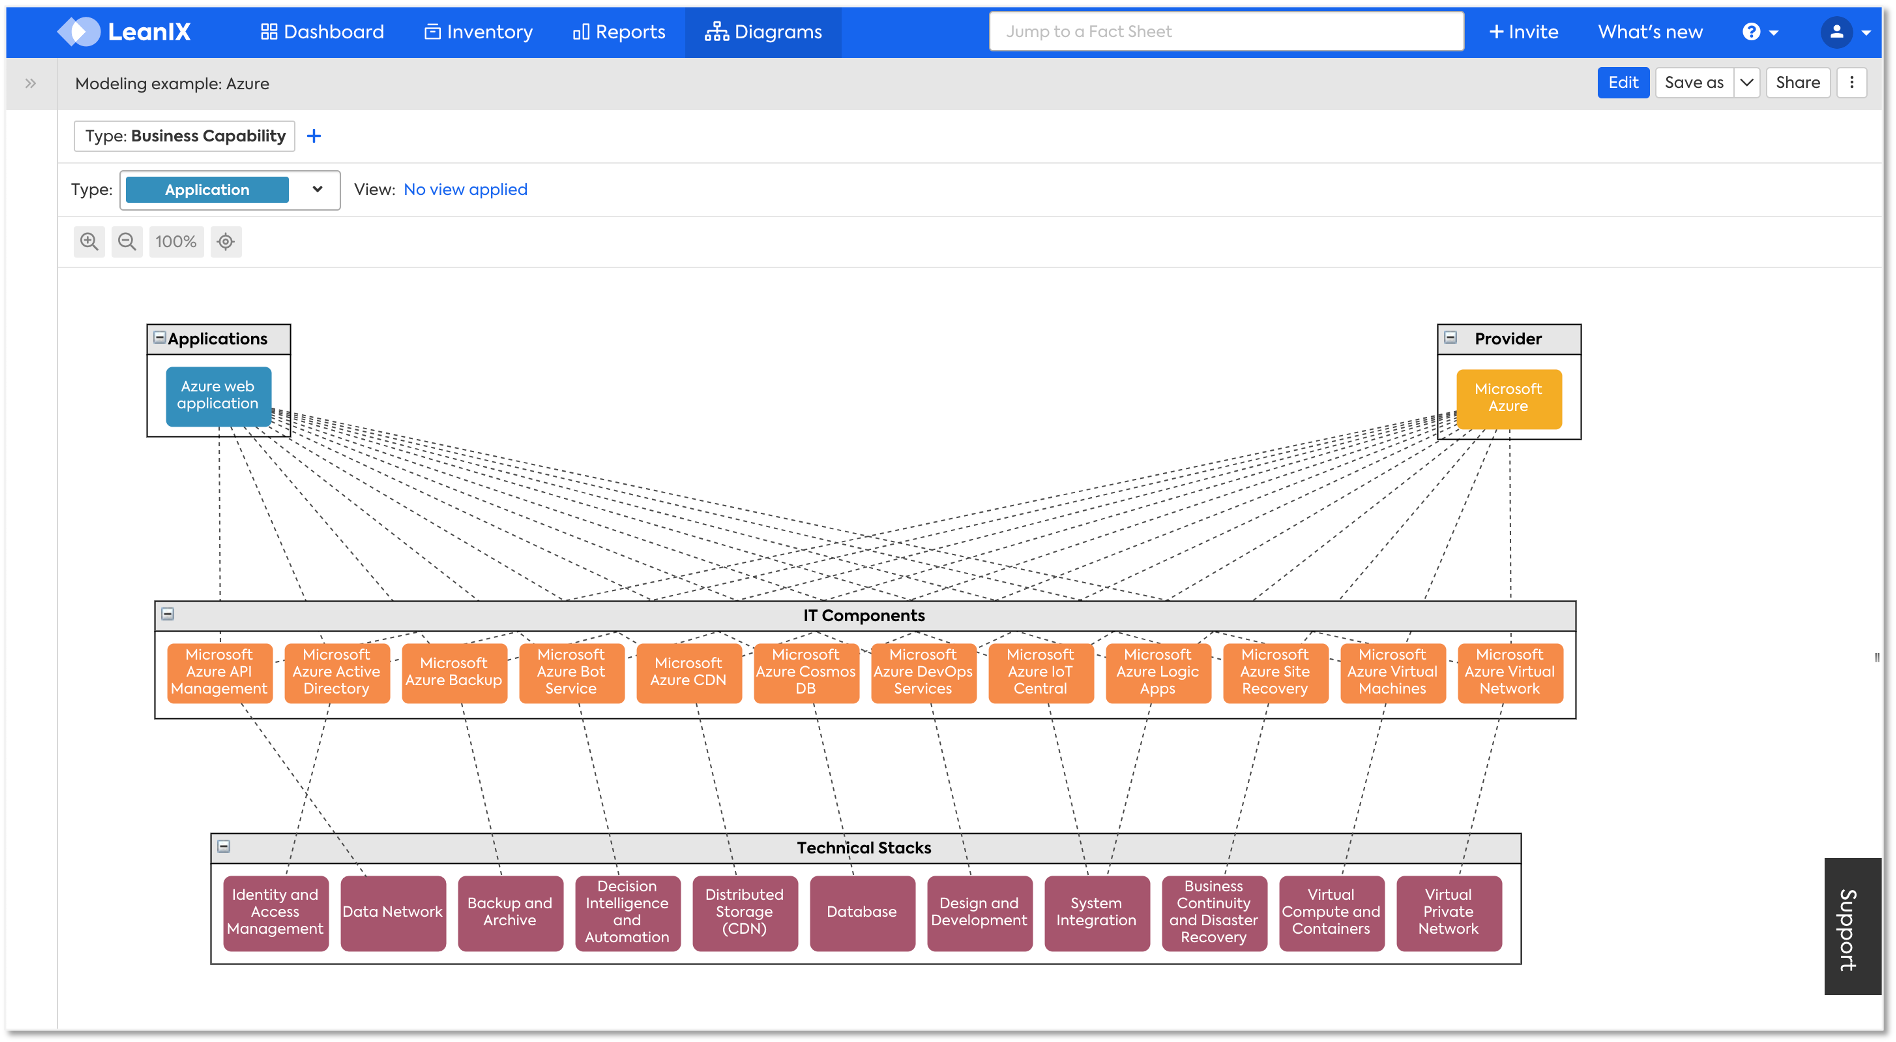Select the System Integration node
Screen dimensions: 1896x1042
point(1097,913)
